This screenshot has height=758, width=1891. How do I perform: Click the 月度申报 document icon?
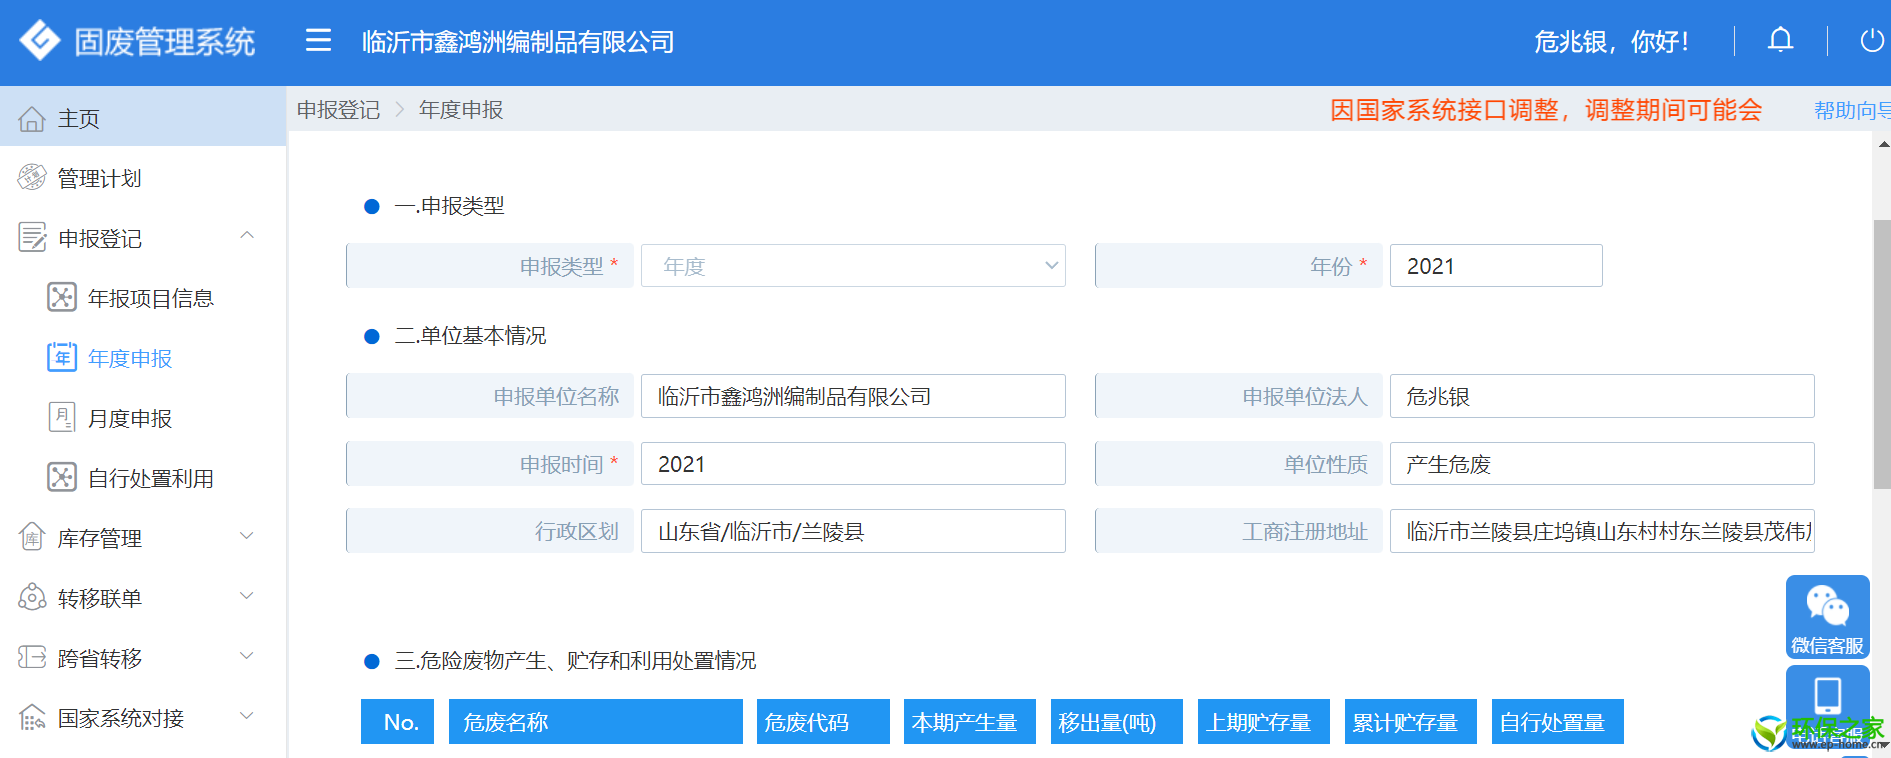[62, 417]
